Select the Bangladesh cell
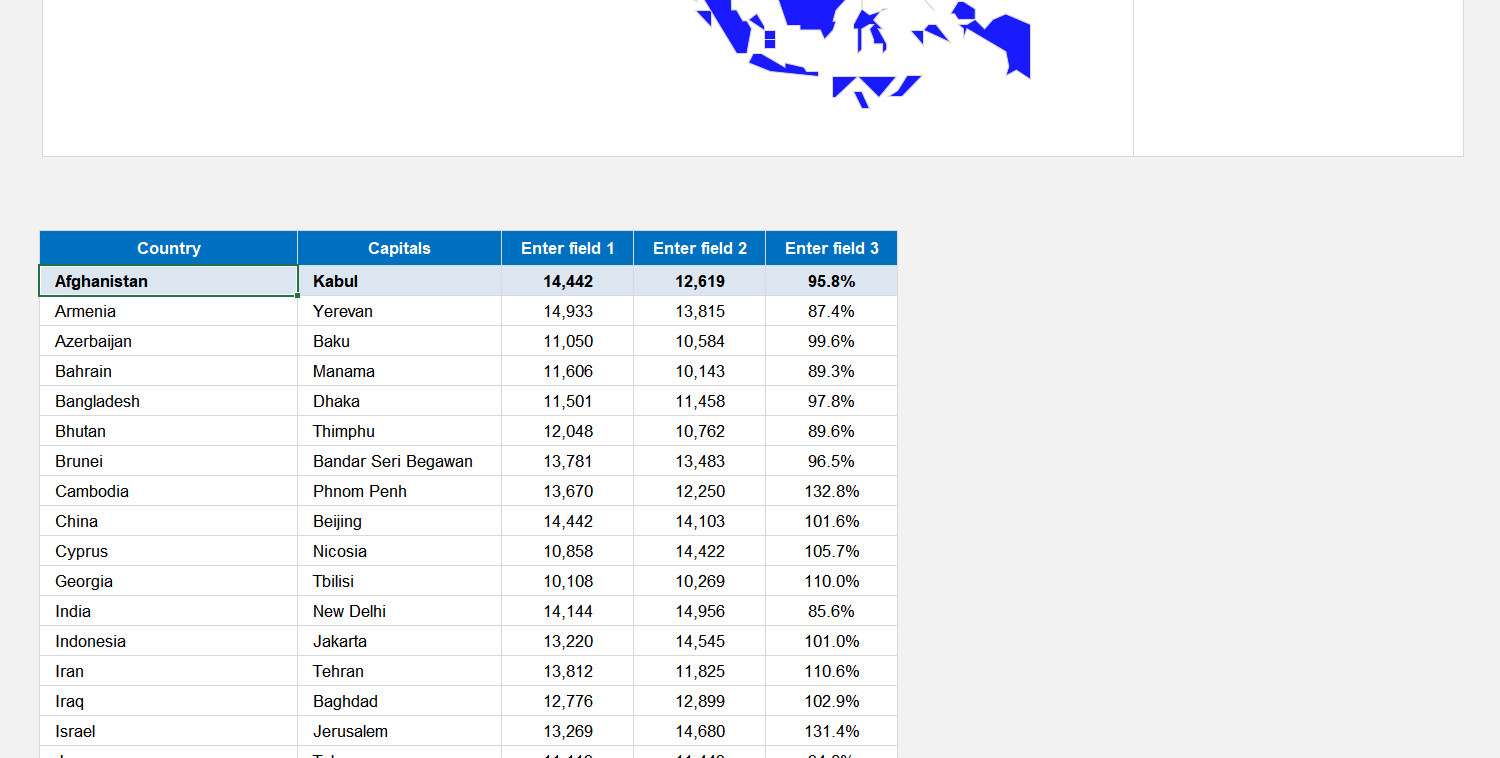This screenshot has width=1500, height=758. [x=168, y=401]
